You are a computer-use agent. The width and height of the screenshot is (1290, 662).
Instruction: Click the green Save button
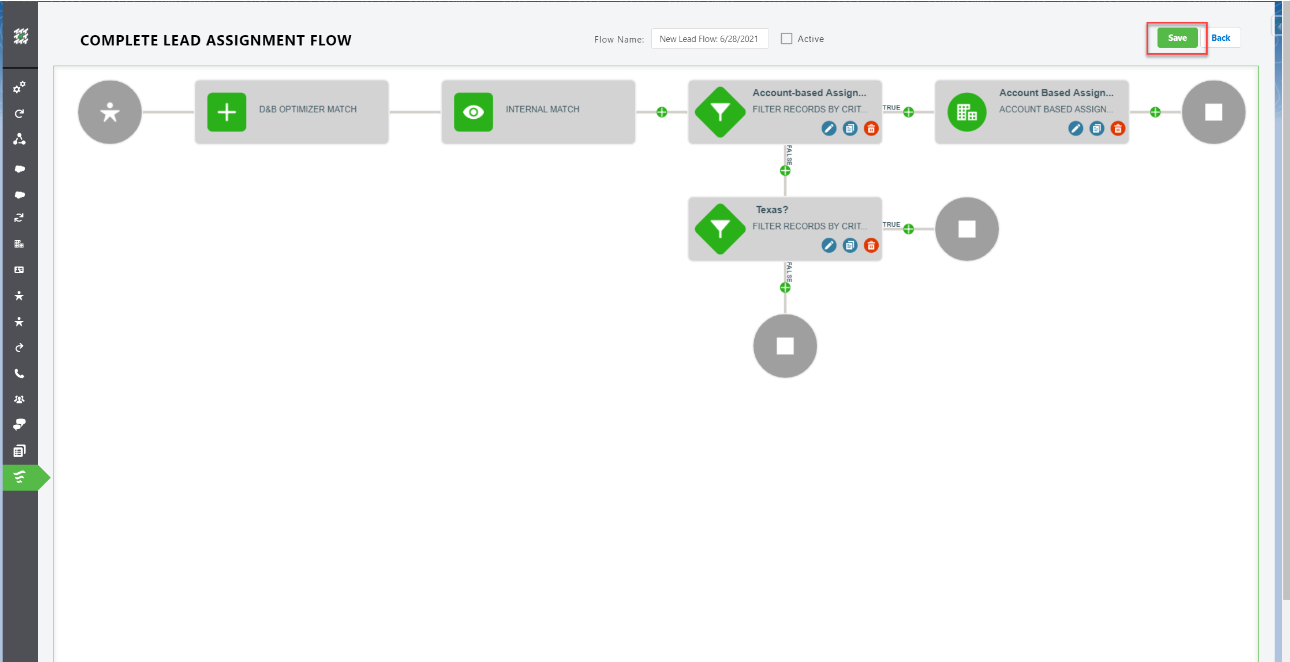1176,37
